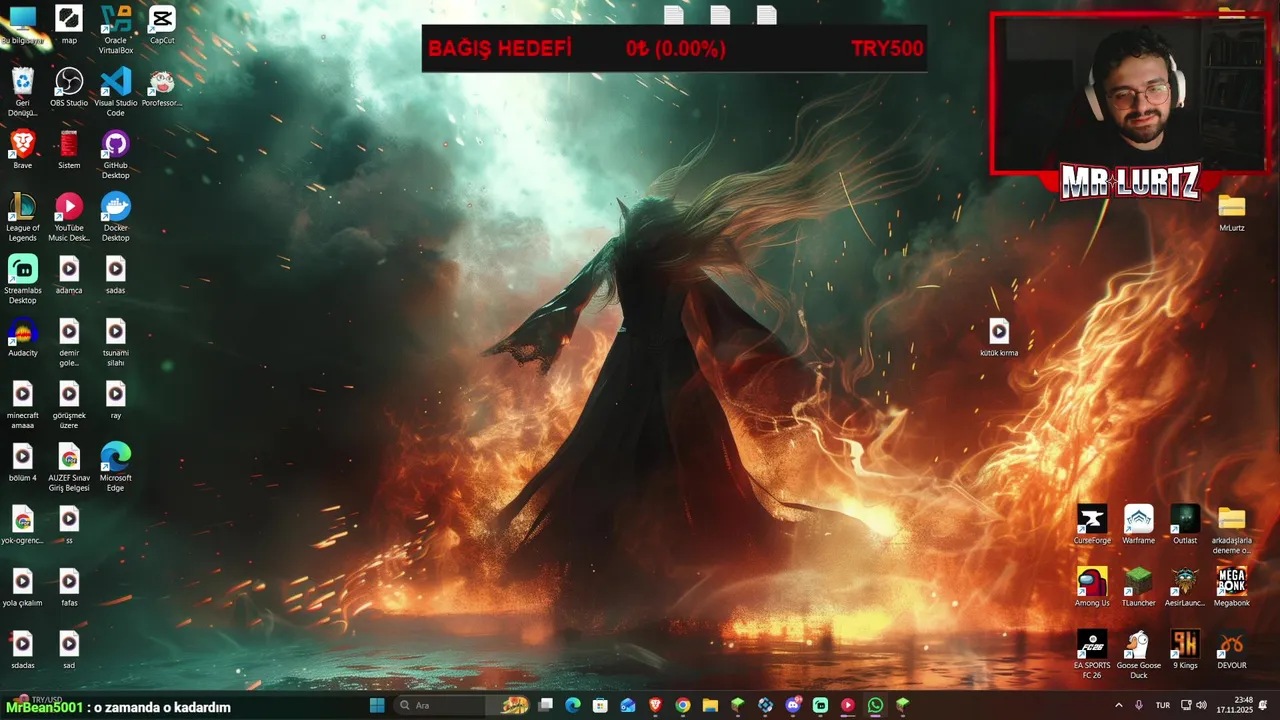Select the sadas video file
1280x720 pixels.
[116, 274]
